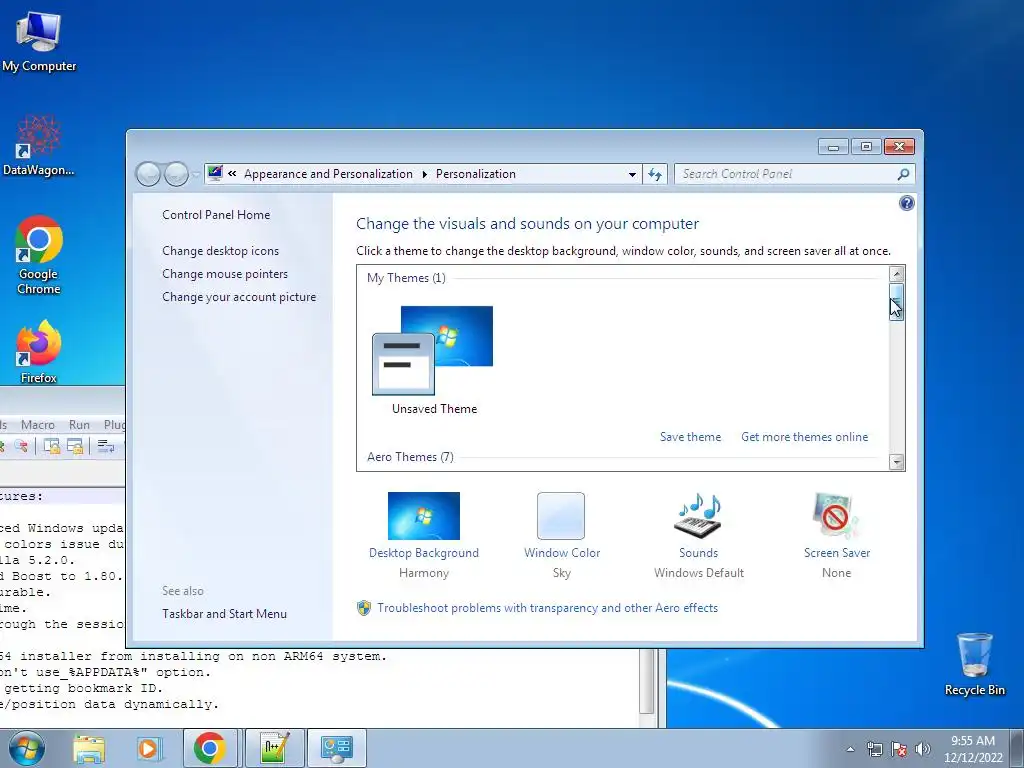This screenshot has height=768, width=1024.
Task: Show hidden tray icons arrow
Action: (x=850, y=749)
